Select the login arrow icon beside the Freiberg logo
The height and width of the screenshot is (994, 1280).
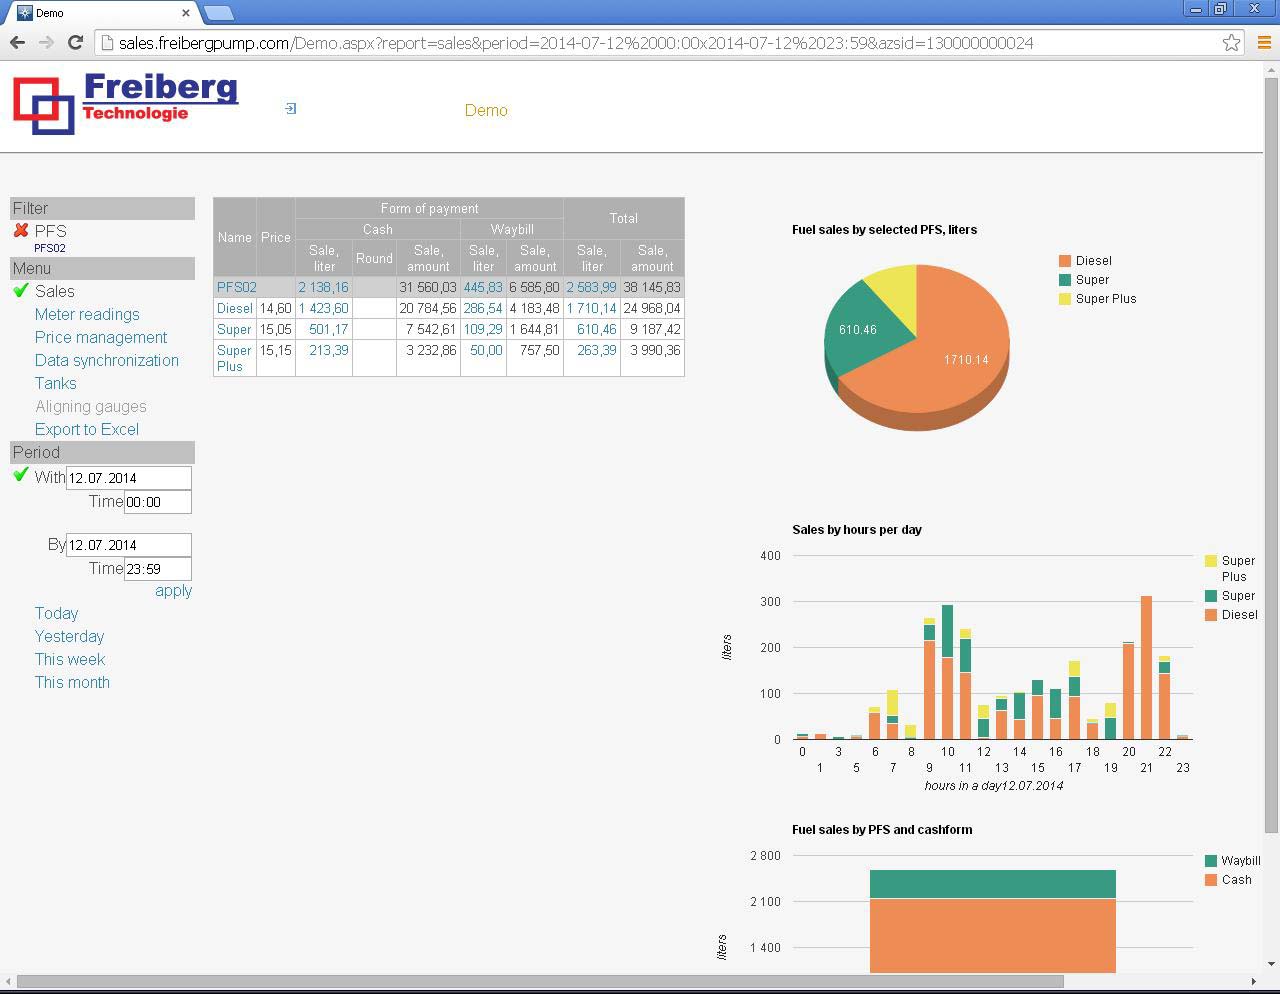click(289, 108)
